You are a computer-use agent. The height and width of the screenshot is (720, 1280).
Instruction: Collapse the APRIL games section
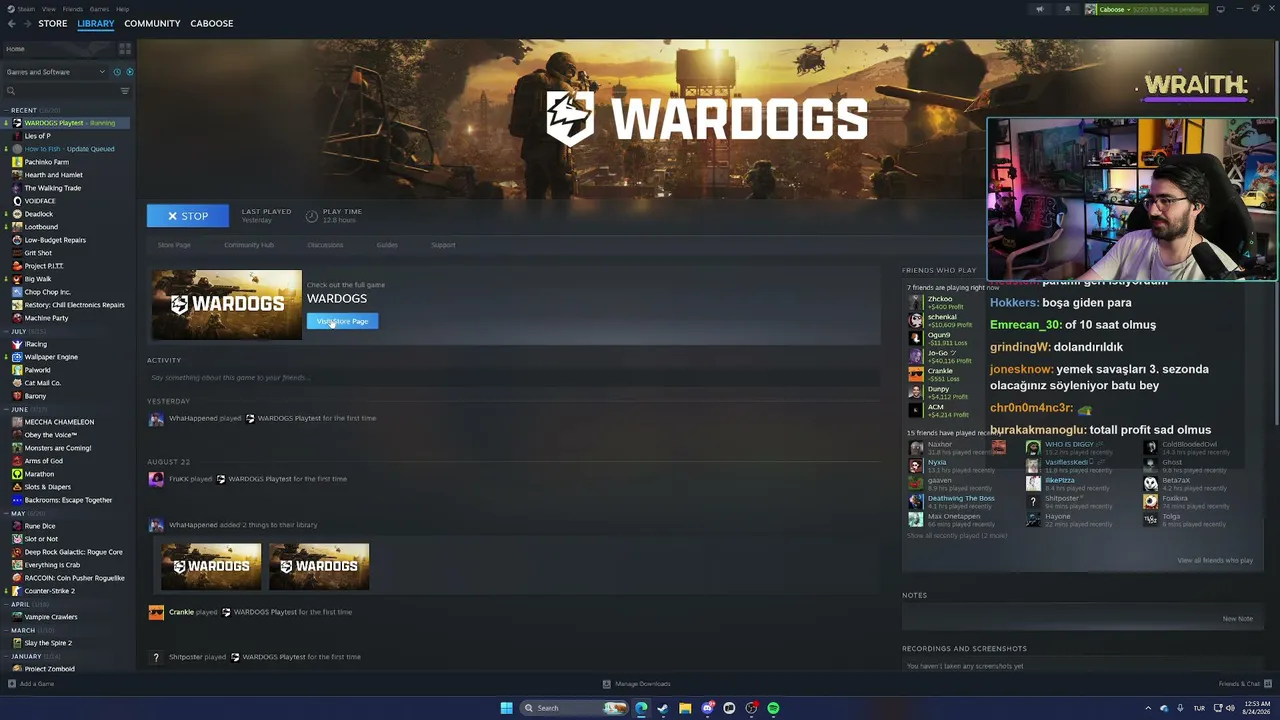pos(7,604)
